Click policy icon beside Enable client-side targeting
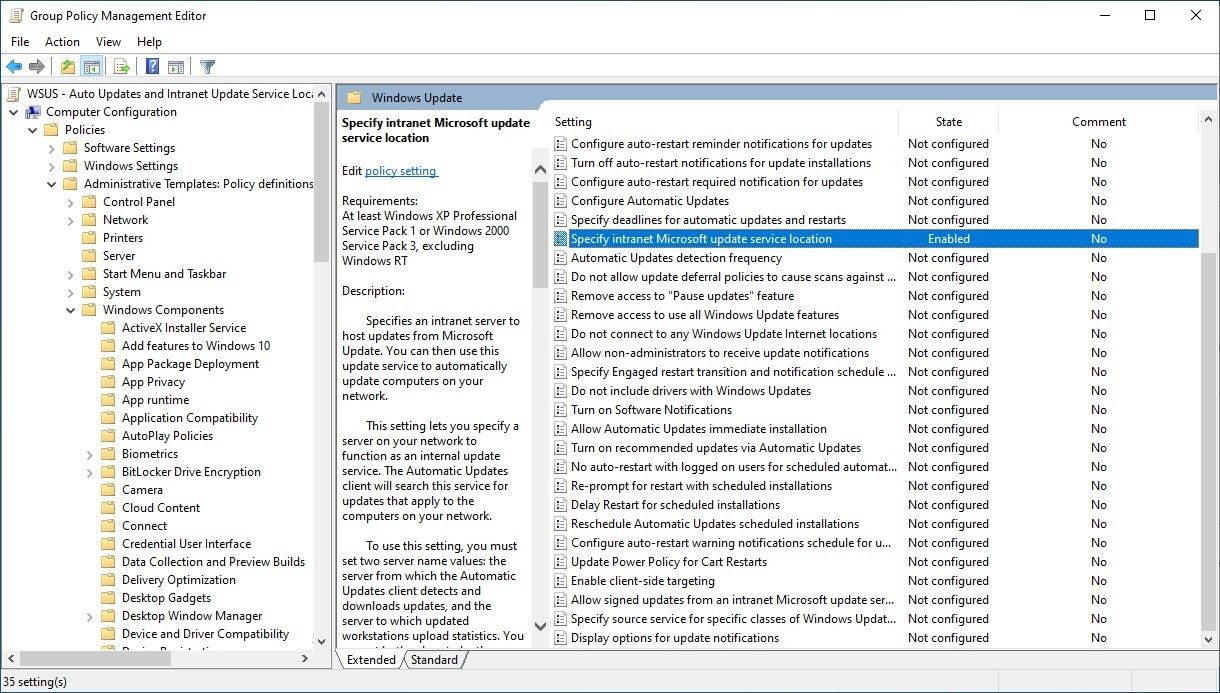 click(x=560, y=581)
